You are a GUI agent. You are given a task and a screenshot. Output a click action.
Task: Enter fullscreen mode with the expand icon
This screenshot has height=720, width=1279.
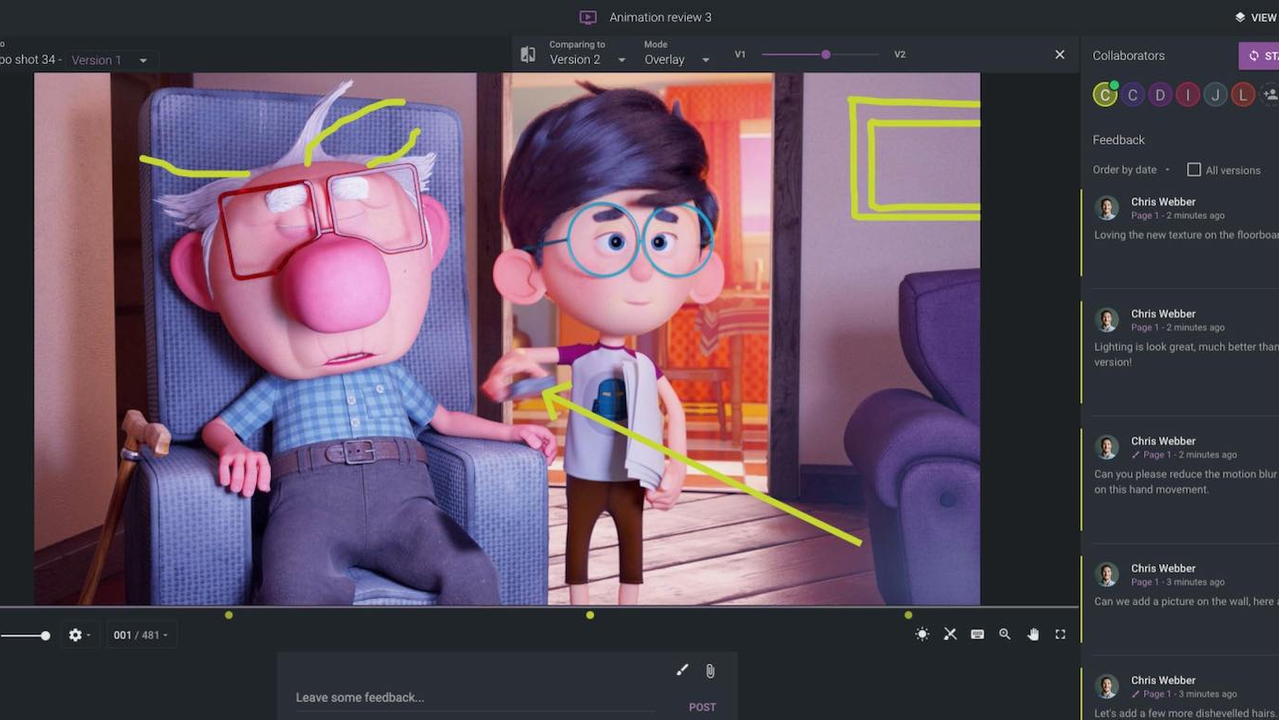[x=1060, y=634]
